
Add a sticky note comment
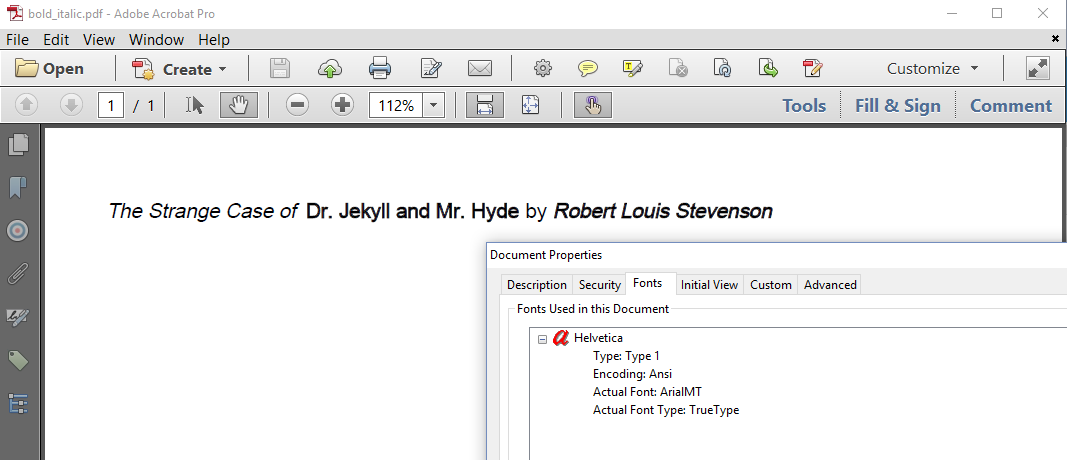coord(588,68)
